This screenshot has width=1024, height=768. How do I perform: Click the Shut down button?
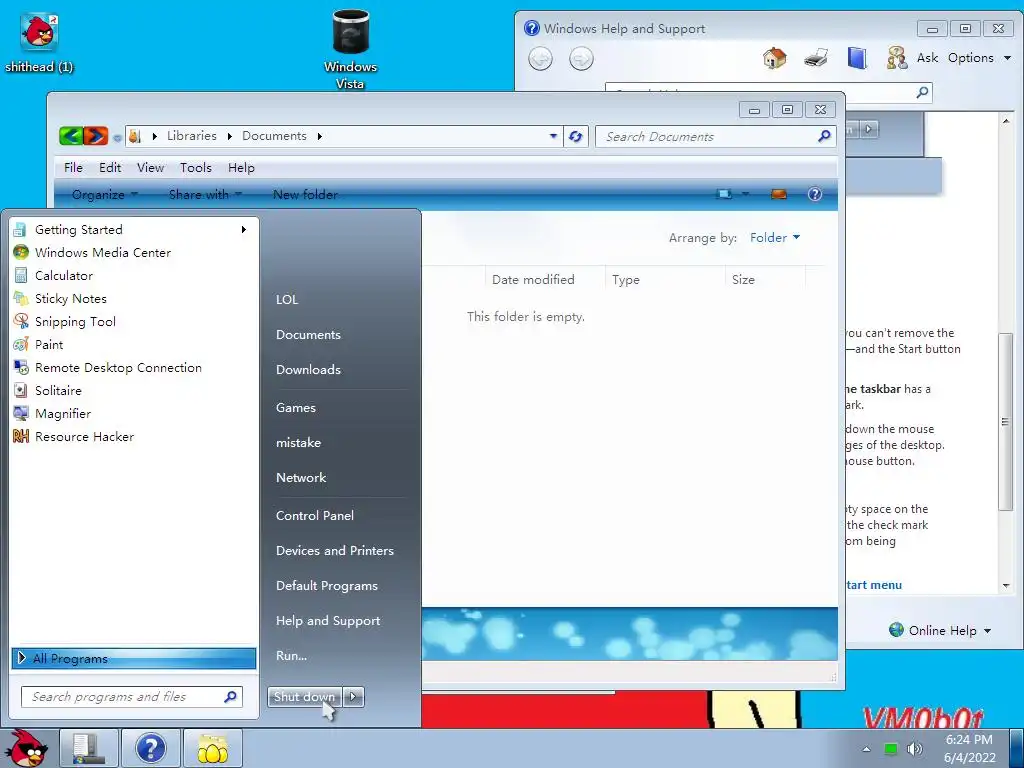click(304, 697)
